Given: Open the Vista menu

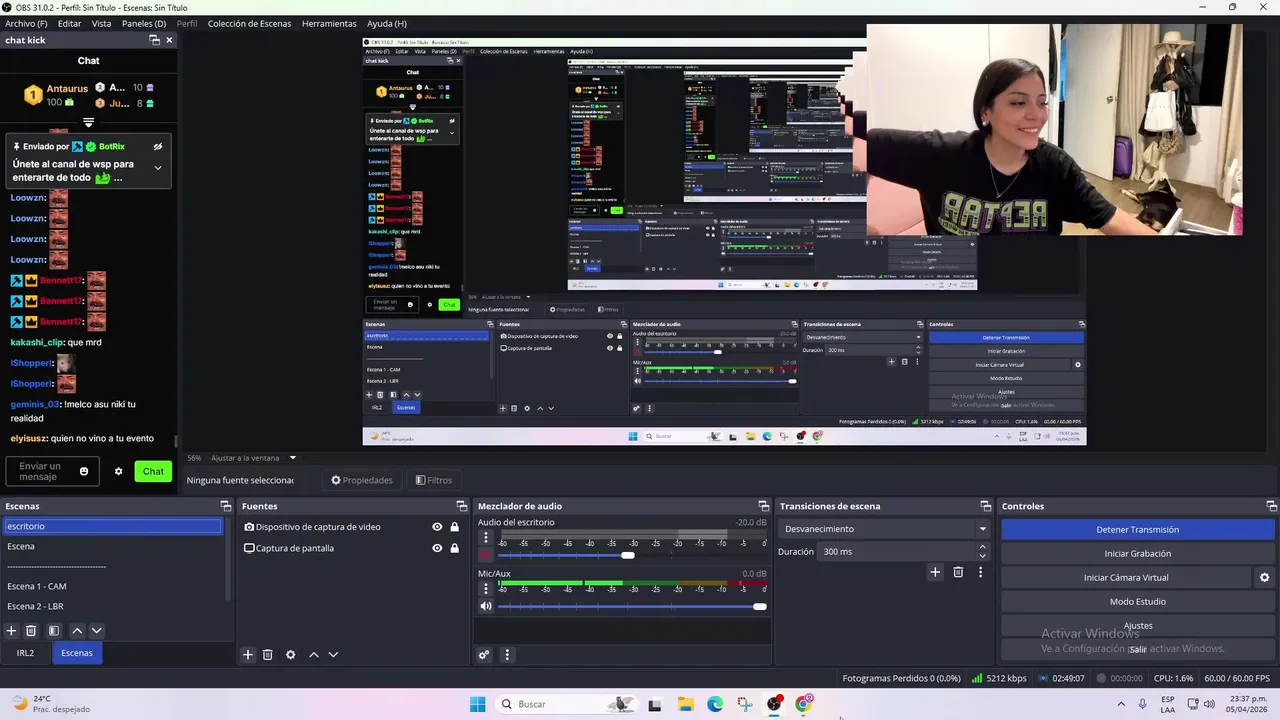Looking at the screenshot, I should [x=101, y=23].
